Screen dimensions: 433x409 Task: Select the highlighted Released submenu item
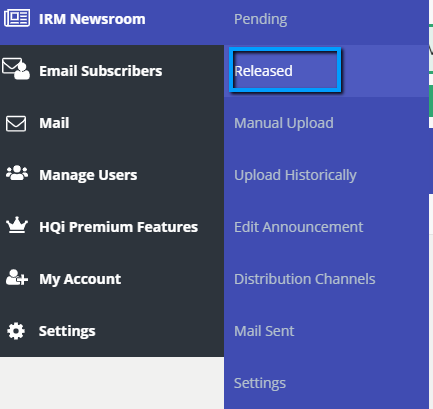[263, 71]
